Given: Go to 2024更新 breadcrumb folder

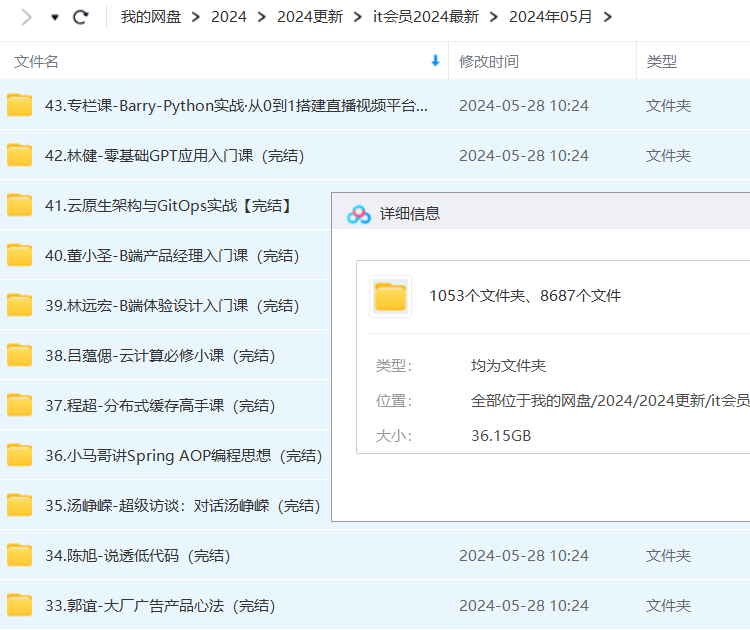Looking at the screenshot, I should [x=309, y=17].
